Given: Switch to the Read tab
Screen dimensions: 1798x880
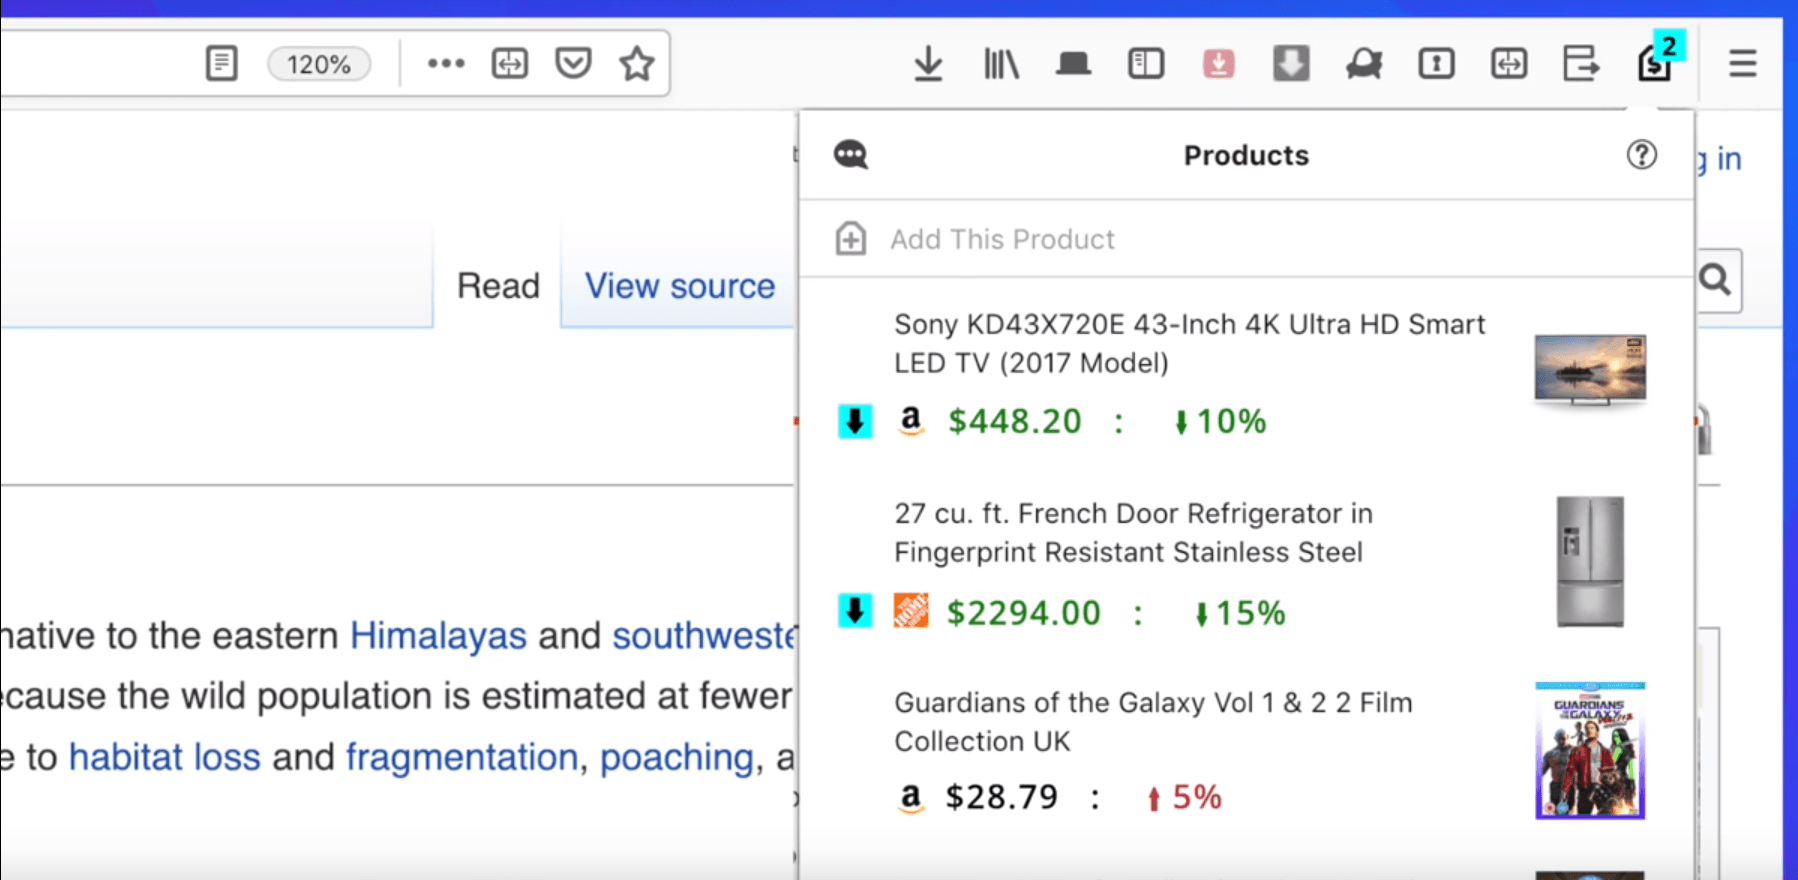Looking at the screenshot, I should 498,286.
